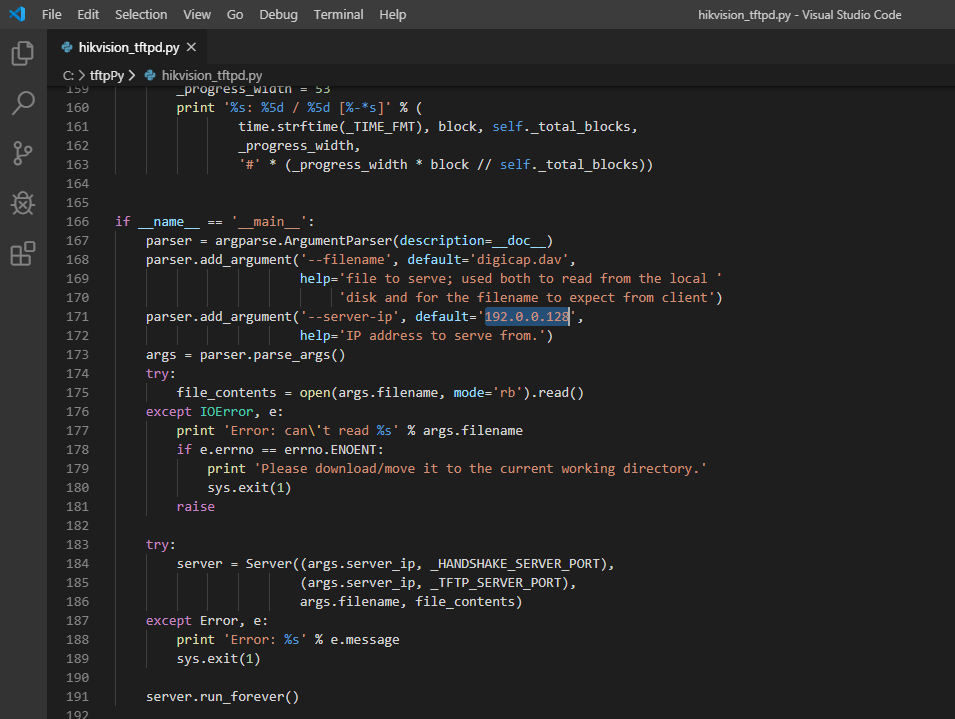Open the Help menu
Viewport: 955px width, 719px height.
(x=393, y=15)
